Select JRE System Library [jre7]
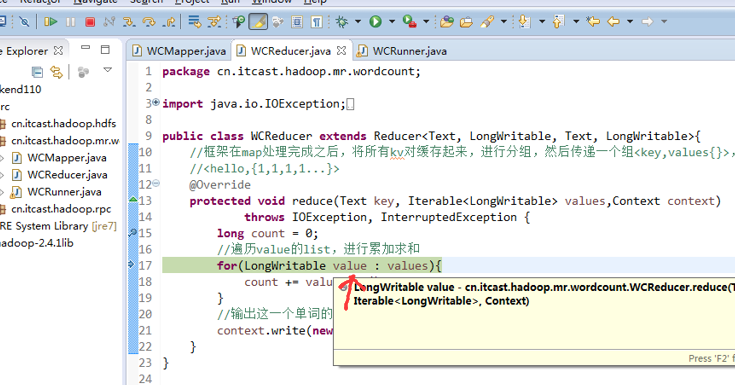The width and height of the screenshot is (735, 385). 58,226
